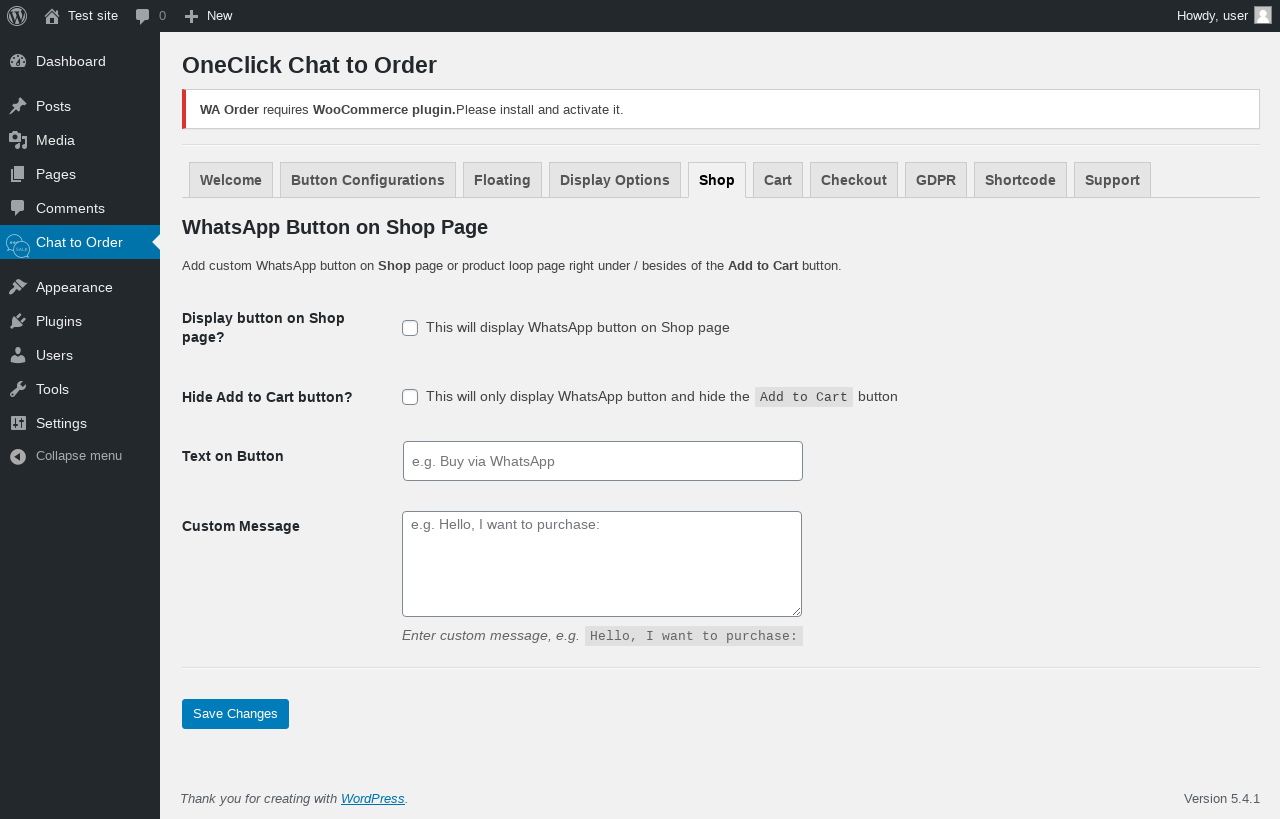The image size is (1280, 819).
Task: Switch to the Checkout tab
Action: pos(854,180)
